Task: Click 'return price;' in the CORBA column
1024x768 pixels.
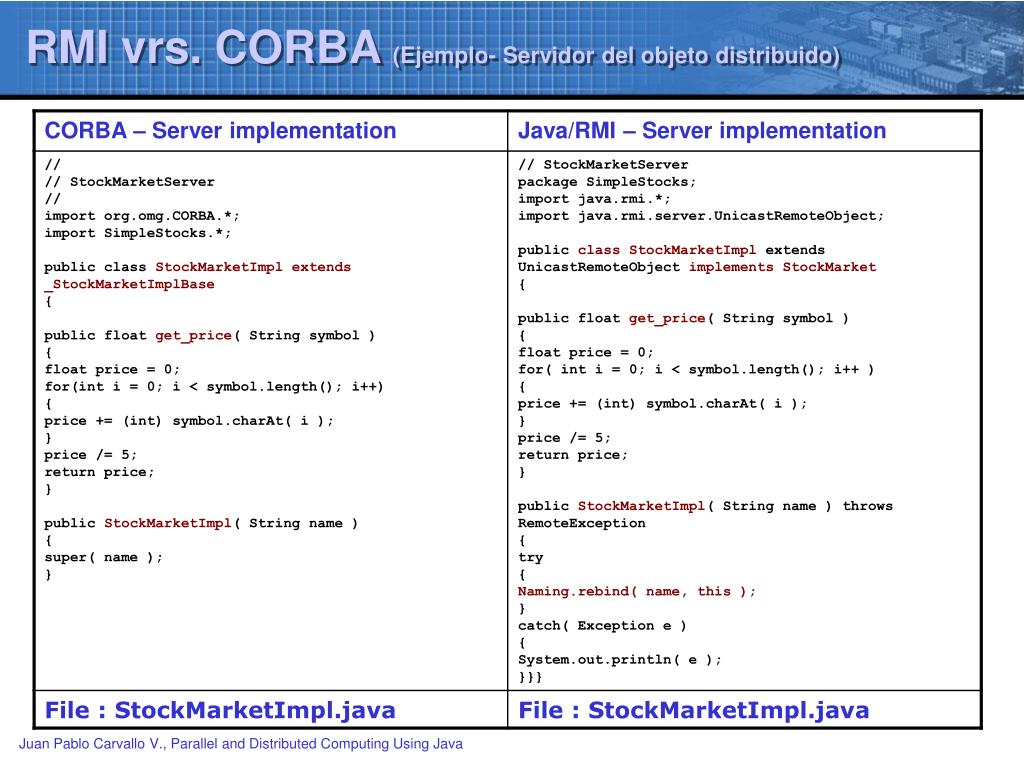Action: click(x=99, y=472)
